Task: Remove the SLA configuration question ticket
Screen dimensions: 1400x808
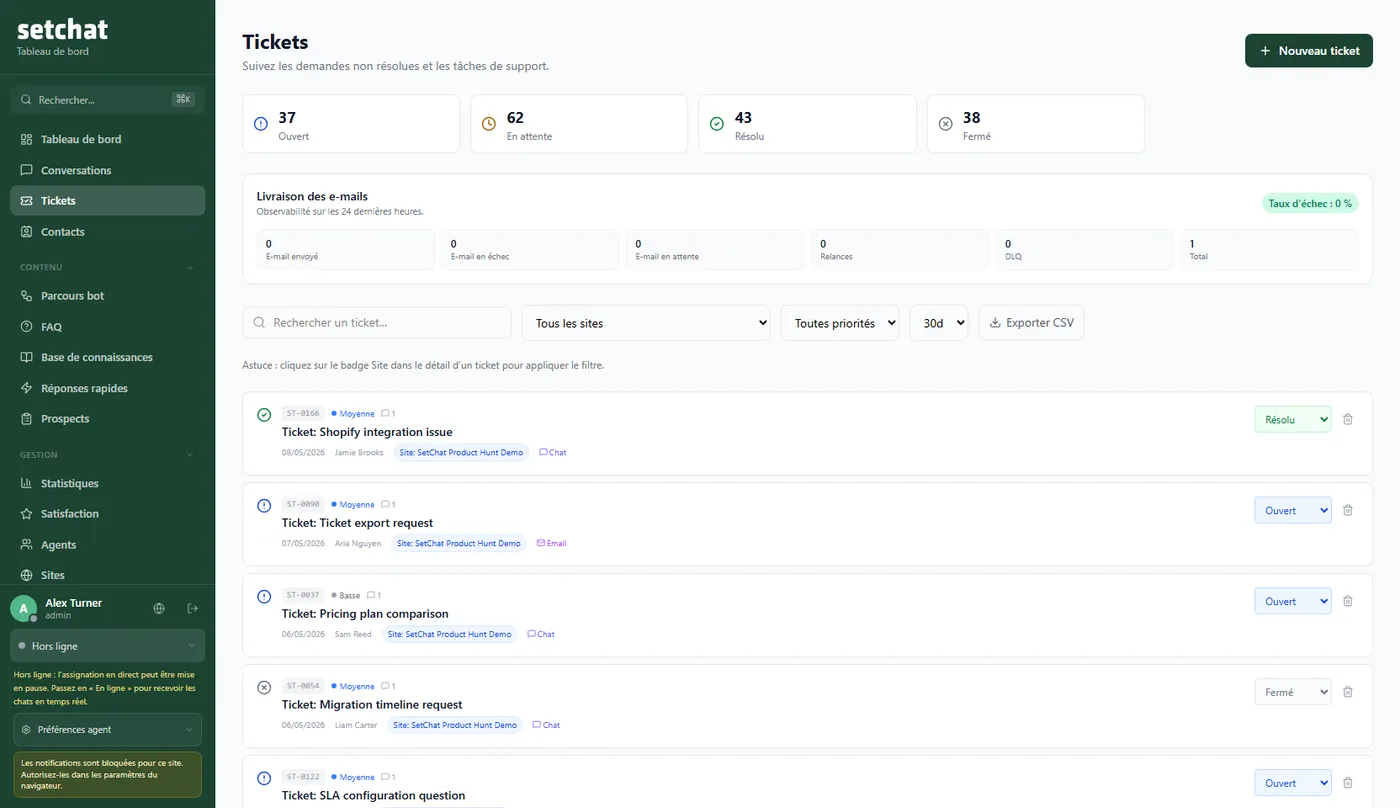Action: click(1347, 783)
